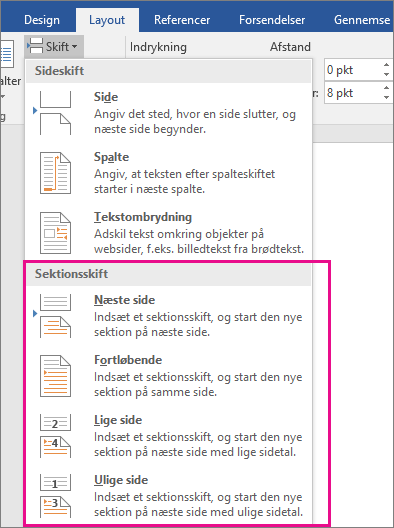Screen dimensions: 394x528
Task: Decrease the 8 pkt spacing value
Action: (x=386, y=97)
